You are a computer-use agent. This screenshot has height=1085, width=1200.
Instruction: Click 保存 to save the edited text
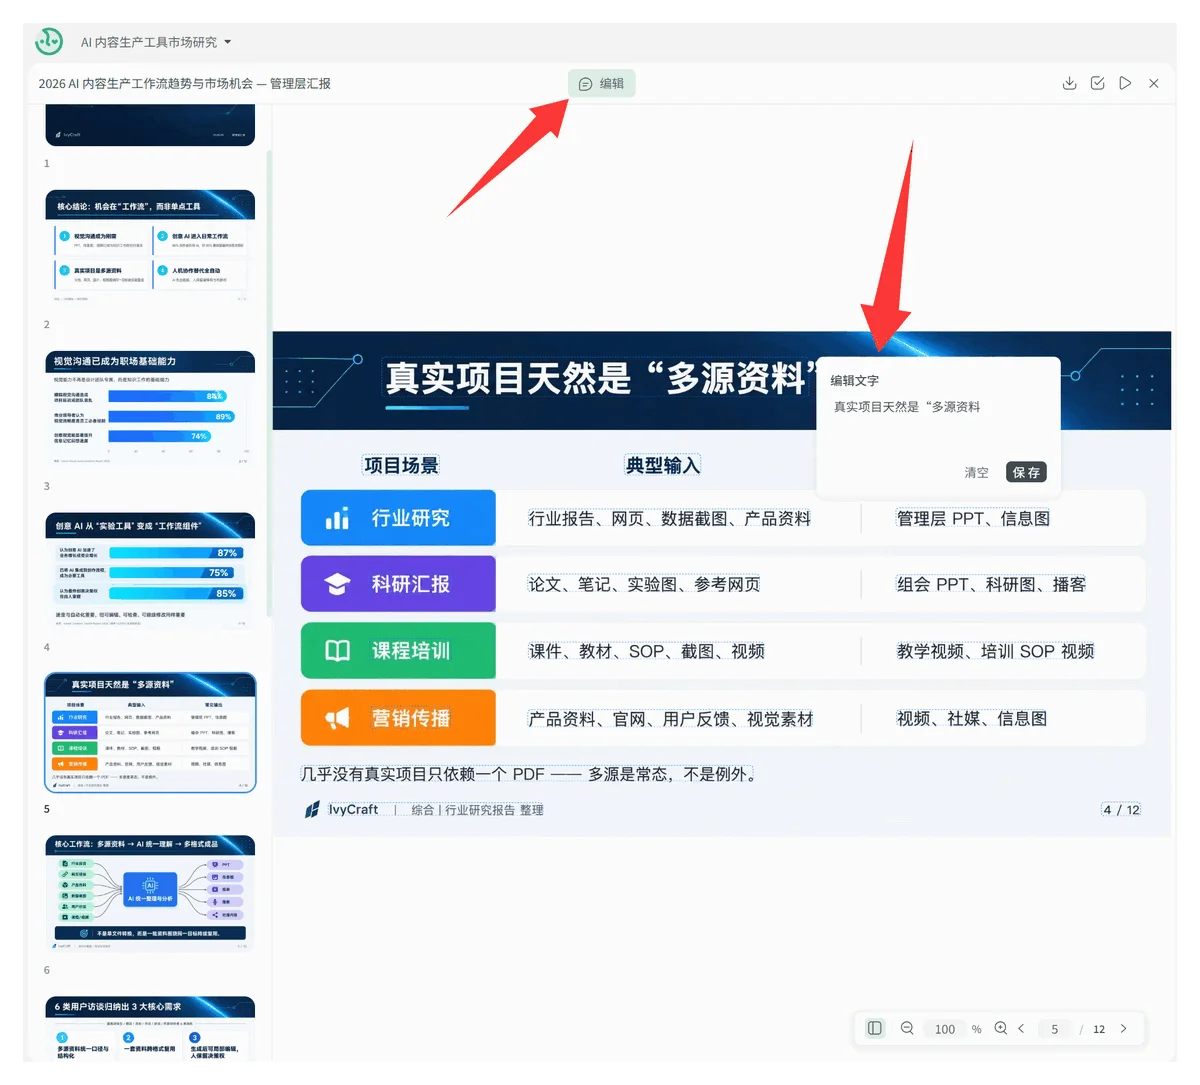(x=1026, y=472)
